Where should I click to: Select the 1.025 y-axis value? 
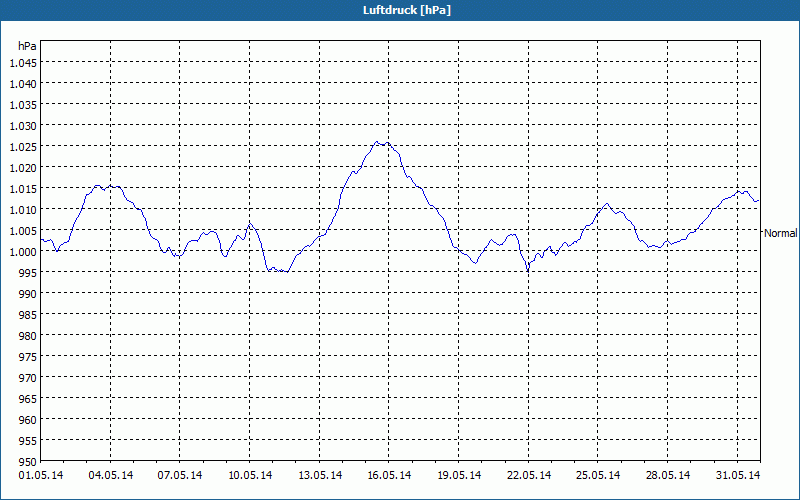click(23, 147)
